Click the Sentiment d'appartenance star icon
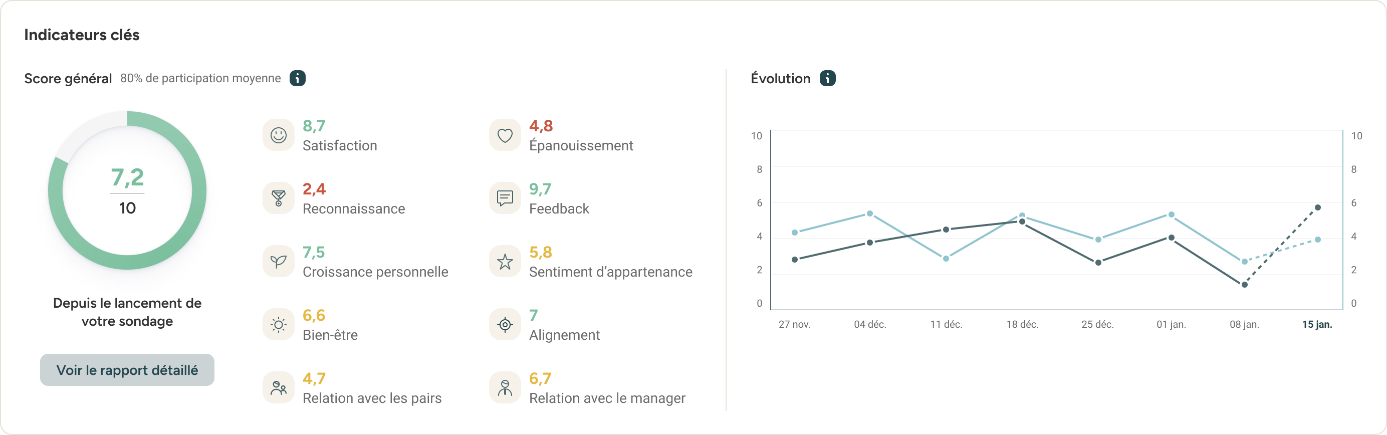This screenshot has width=1387, height=435. (505, 261)
